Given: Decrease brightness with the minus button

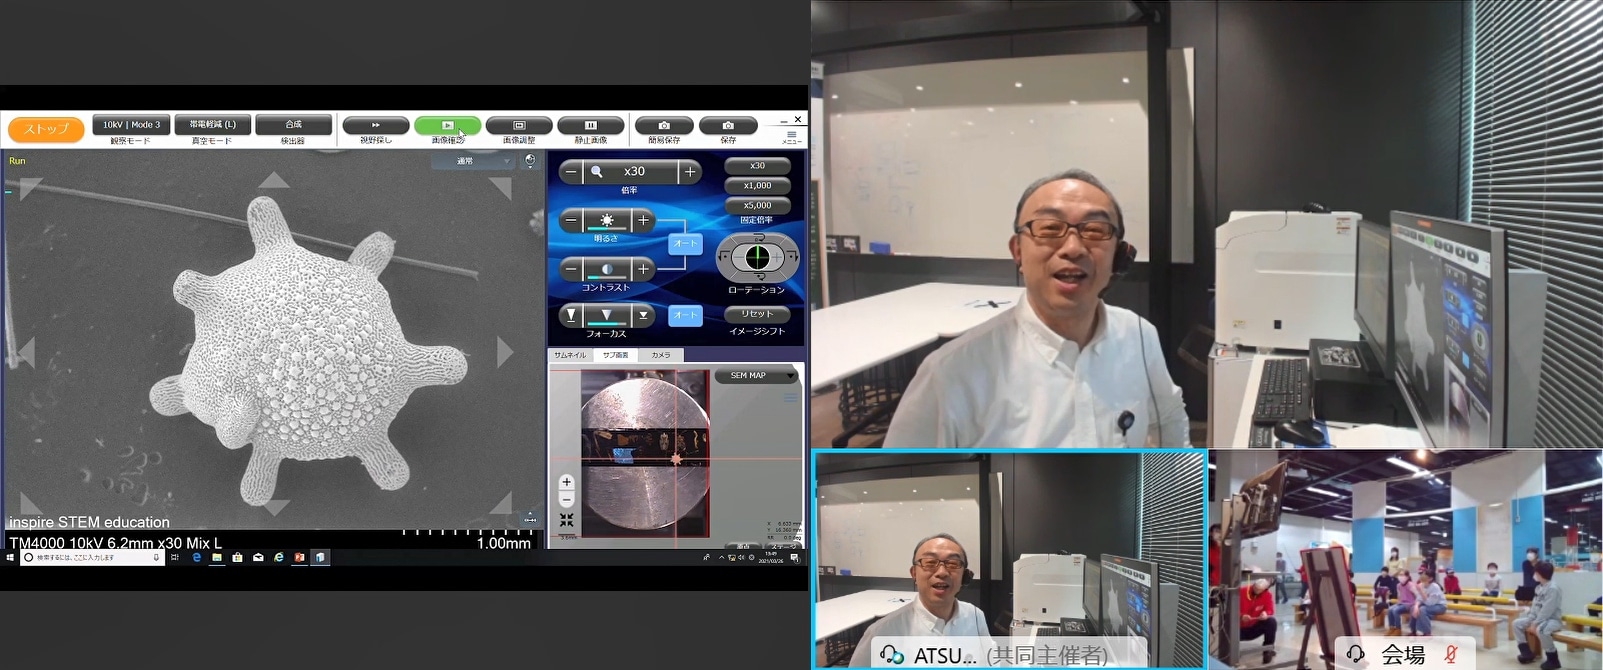Looking at the screenshot, I should click(x=571, y=220).
